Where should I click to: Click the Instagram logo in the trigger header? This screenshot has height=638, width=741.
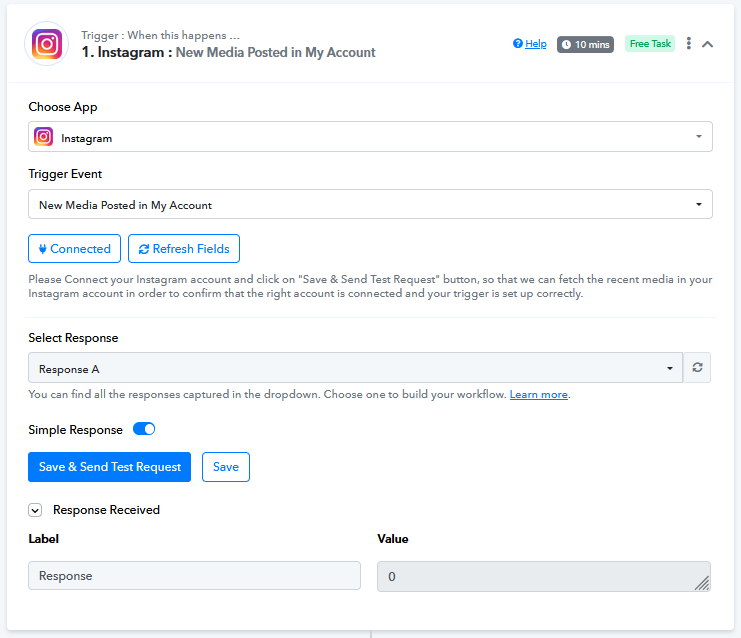pyautogui.click(x=47, y=44)
